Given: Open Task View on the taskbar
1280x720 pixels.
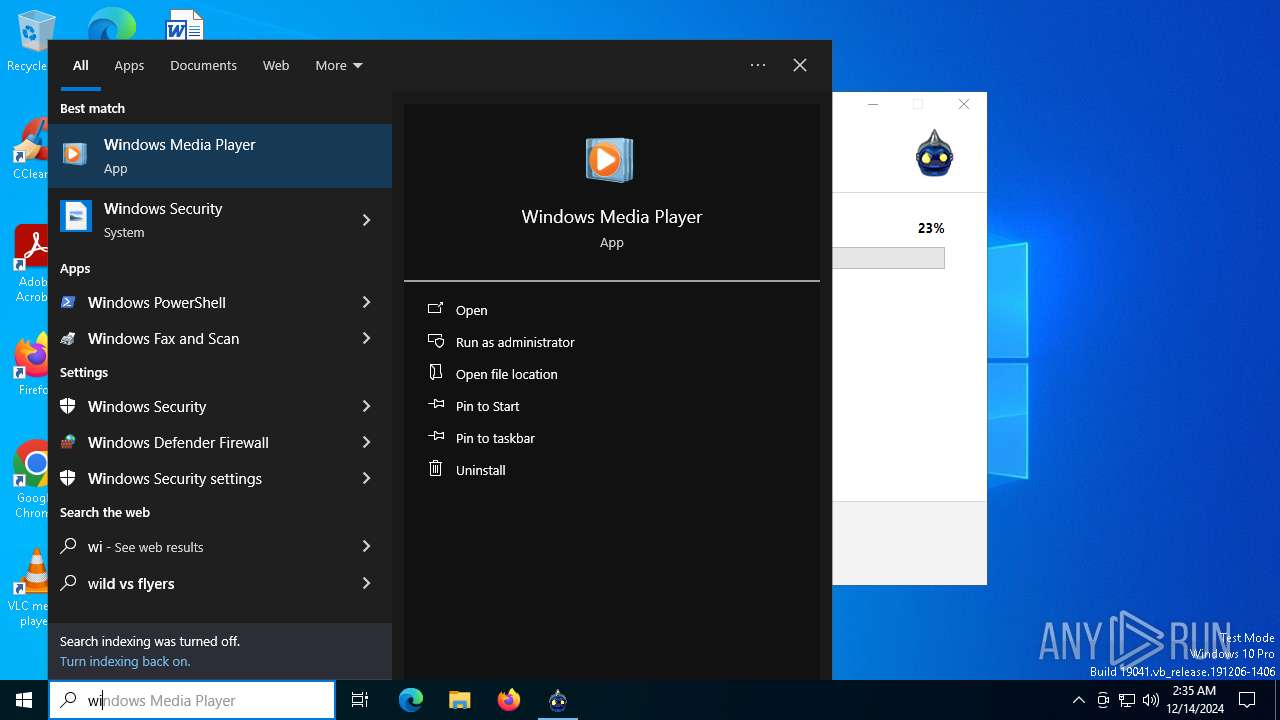Looking at the screenshot, I should point(360,700).
